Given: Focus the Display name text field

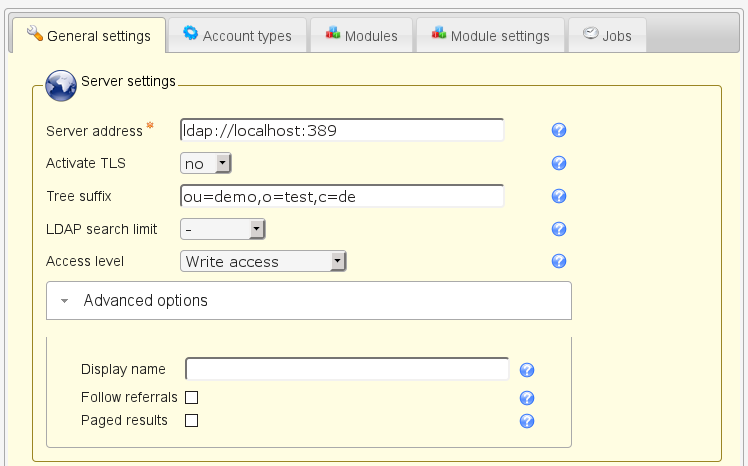Looking at the screenshot, I should [x=347, y=370].
